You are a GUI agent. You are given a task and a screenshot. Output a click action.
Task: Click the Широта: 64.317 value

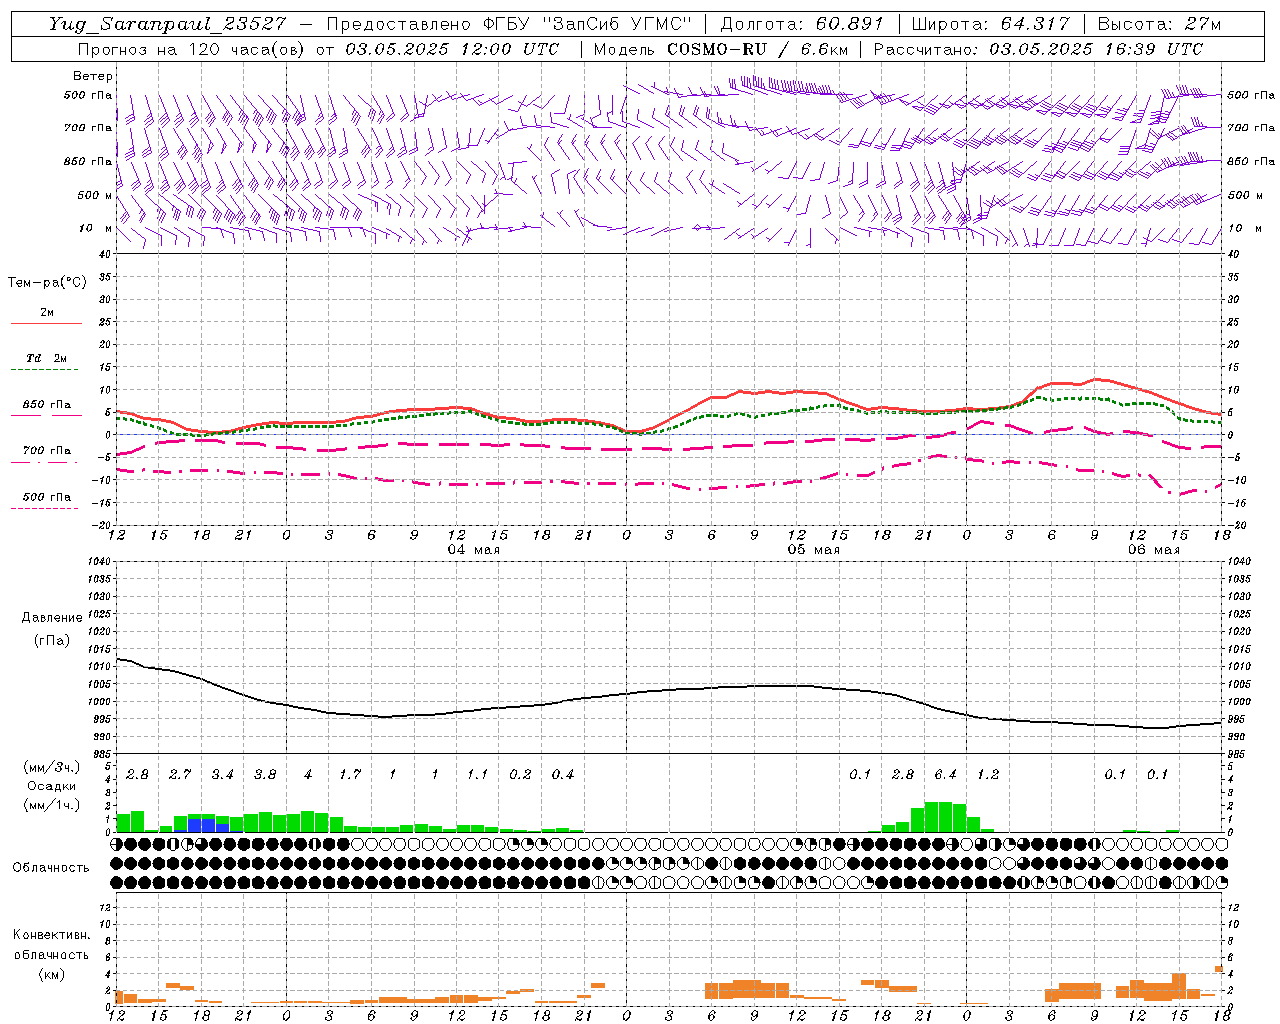(990, 24)
